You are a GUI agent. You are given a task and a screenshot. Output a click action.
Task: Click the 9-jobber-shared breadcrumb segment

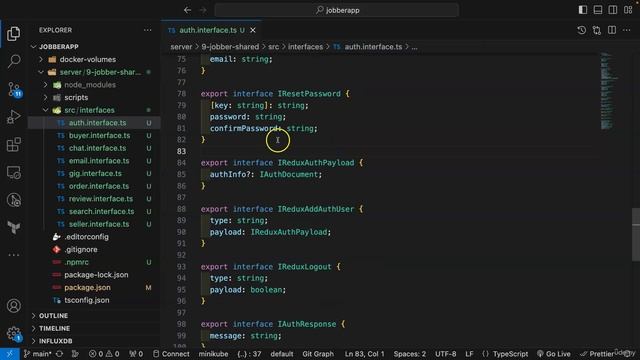coord(230,47)
